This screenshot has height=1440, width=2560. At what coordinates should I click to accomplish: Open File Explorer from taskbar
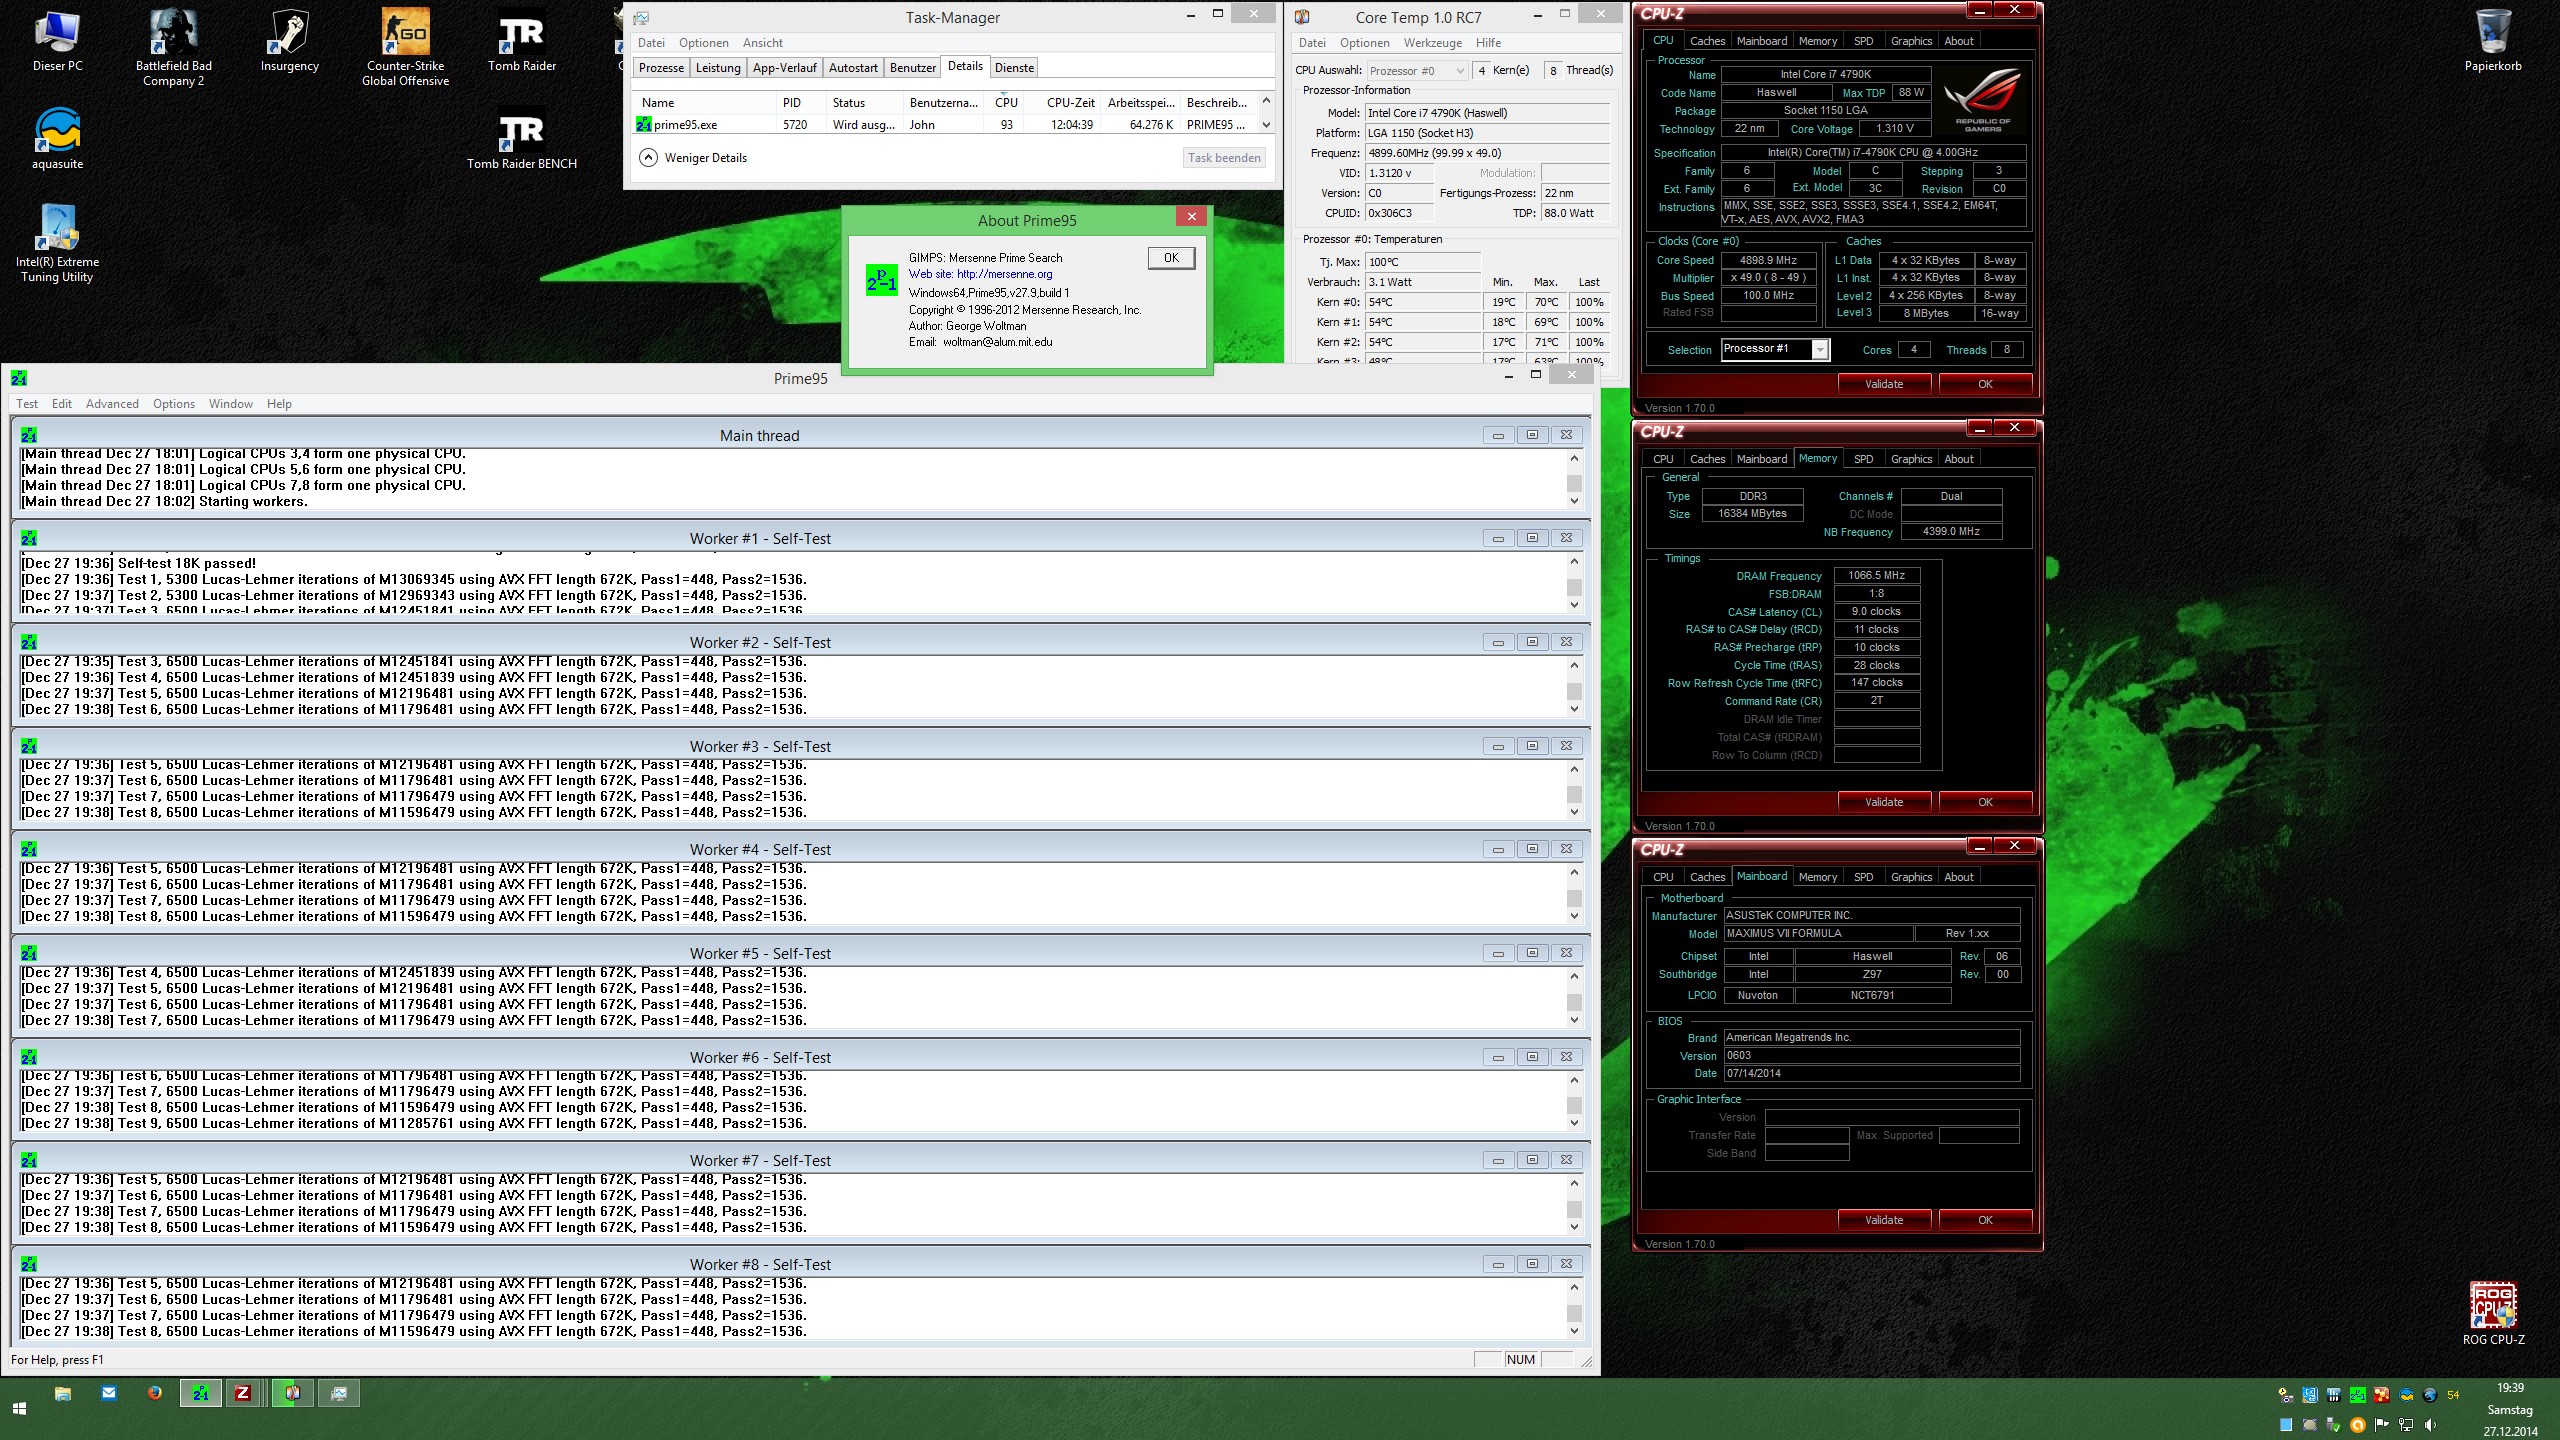pyautogui.click(x=62, y=1393)
